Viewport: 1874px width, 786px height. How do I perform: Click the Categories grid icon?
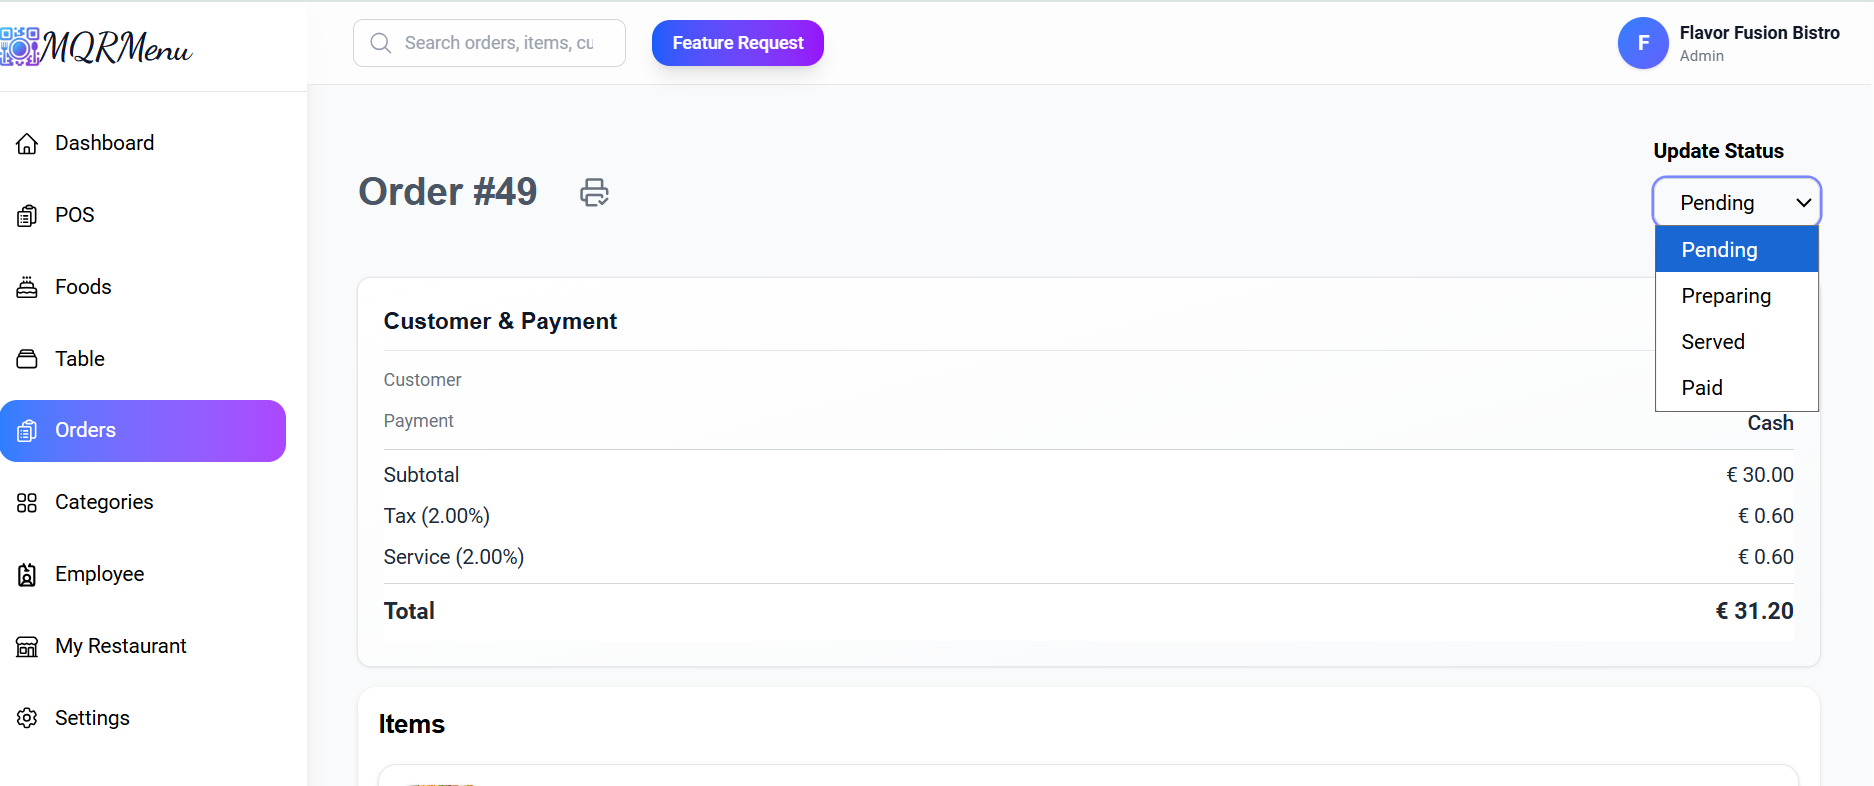coord(27,503)
